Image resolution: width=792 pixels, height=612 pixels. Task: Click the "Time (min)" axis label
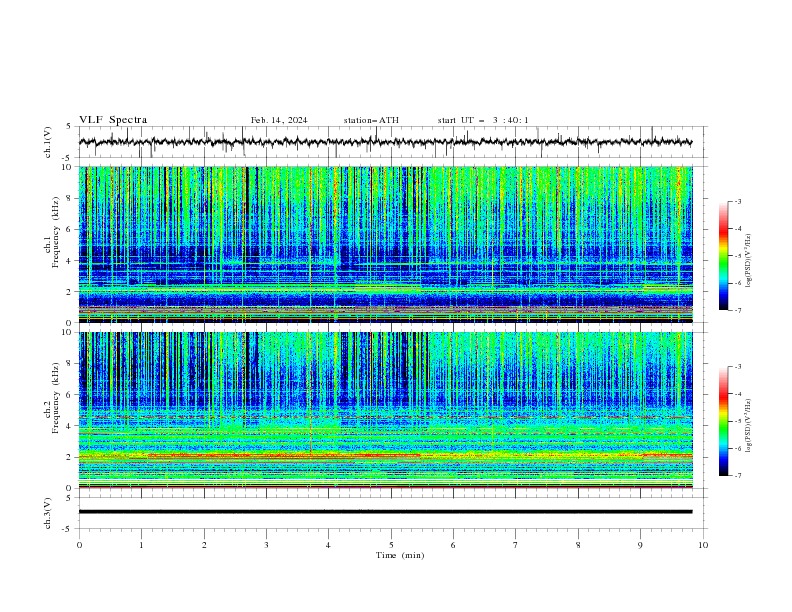pos(400,555)
